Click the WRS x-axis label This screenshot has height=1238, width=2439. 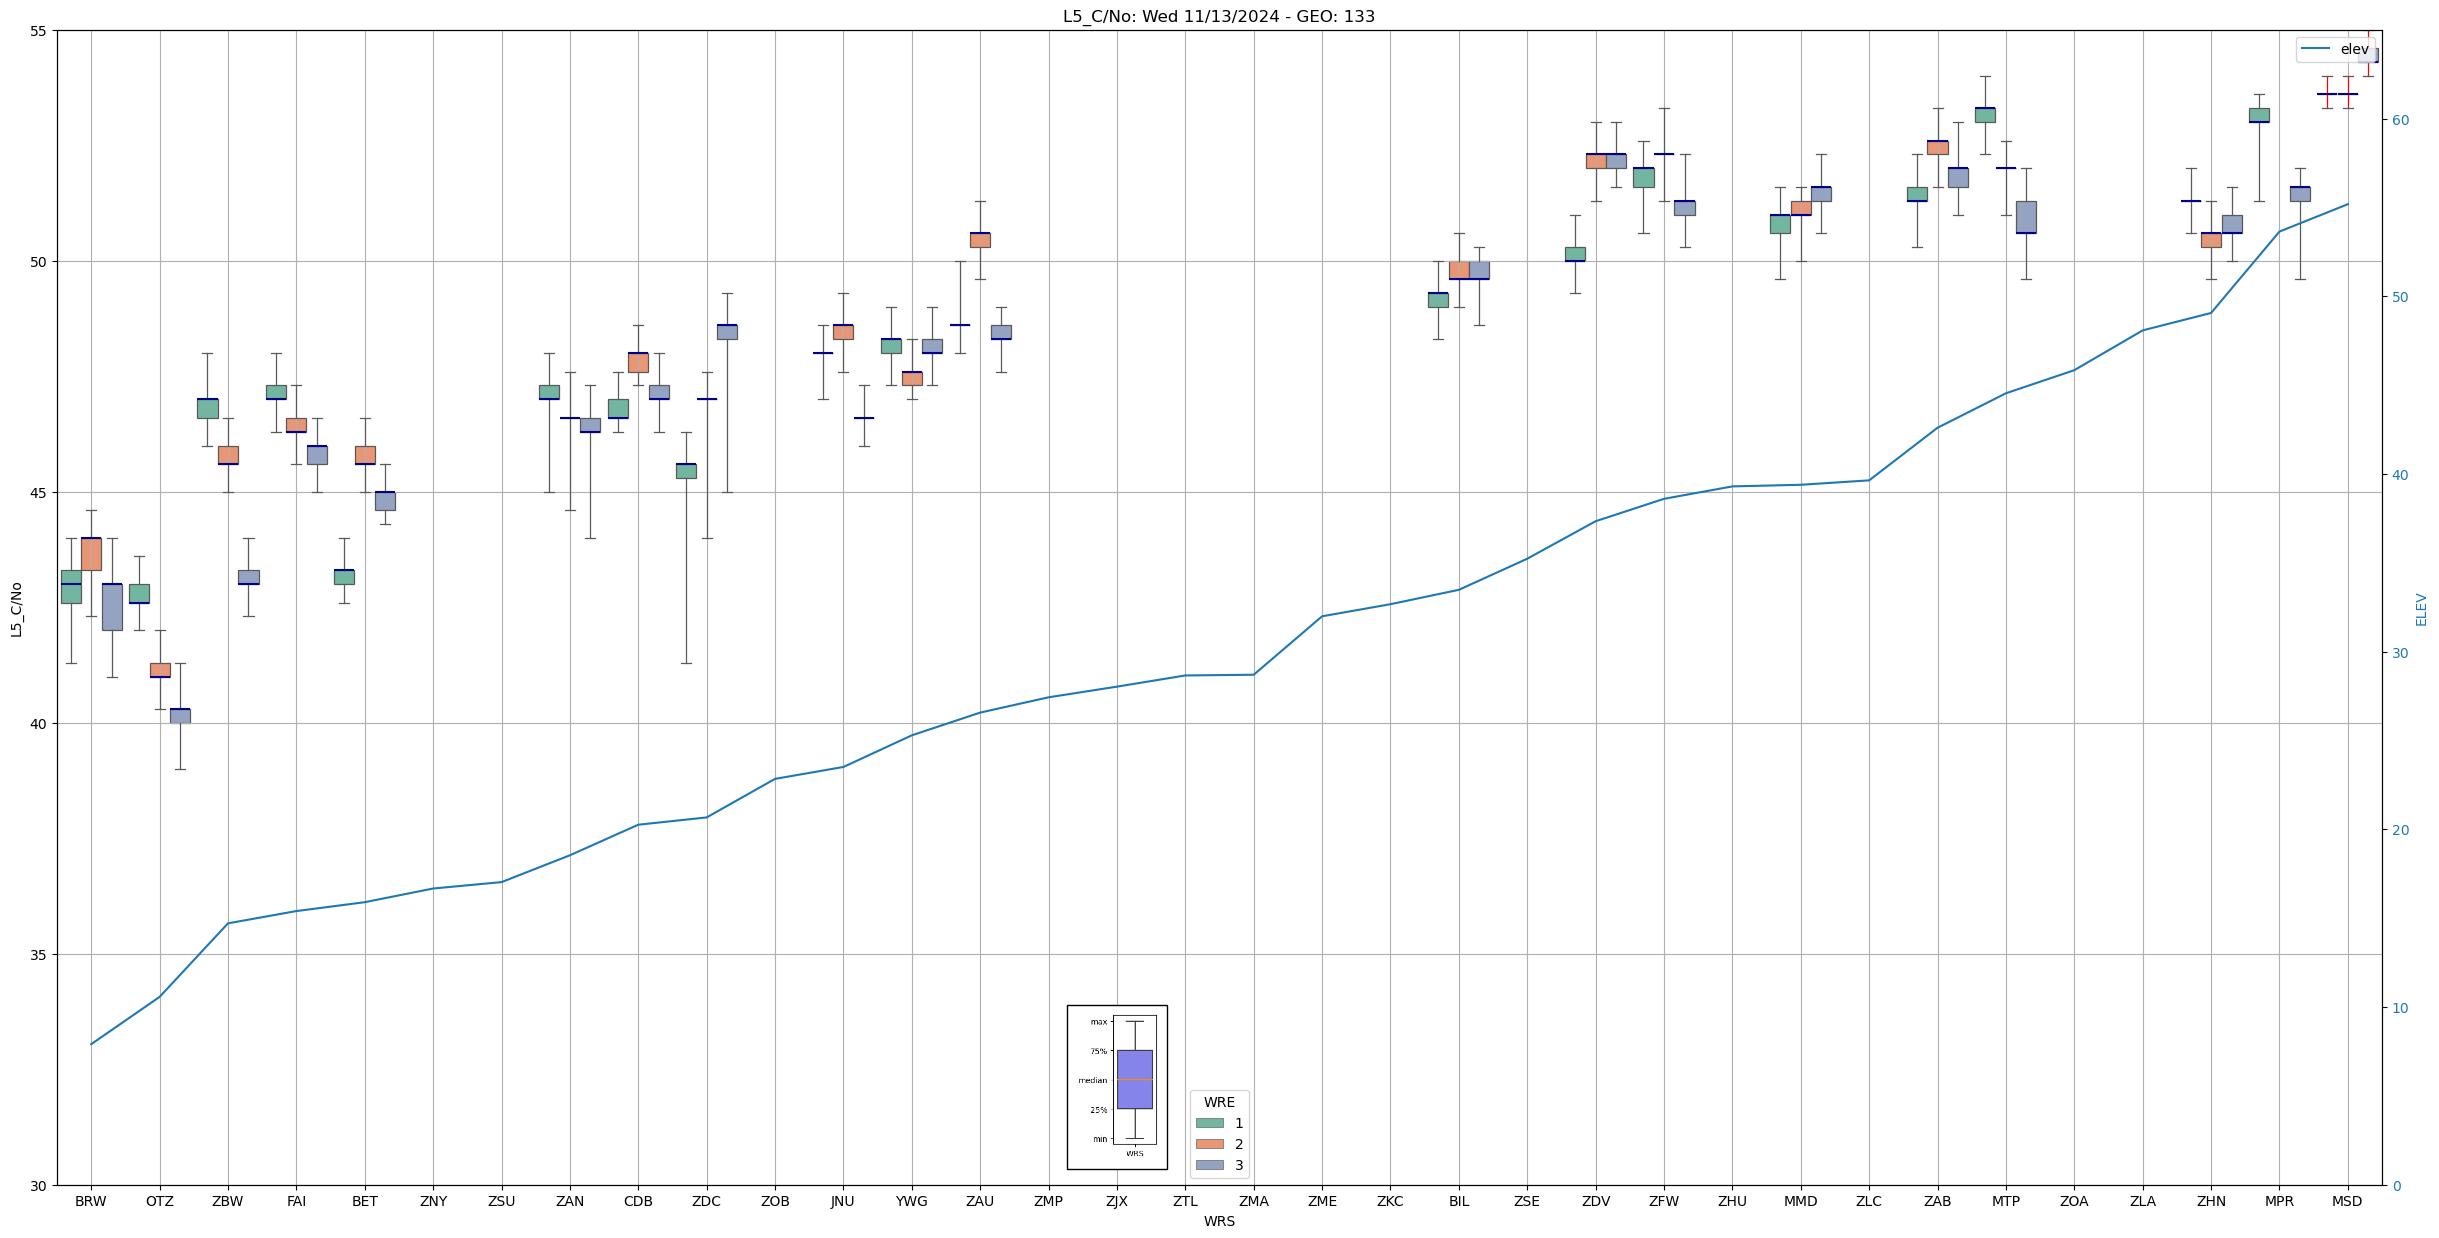point(1219,1221)
